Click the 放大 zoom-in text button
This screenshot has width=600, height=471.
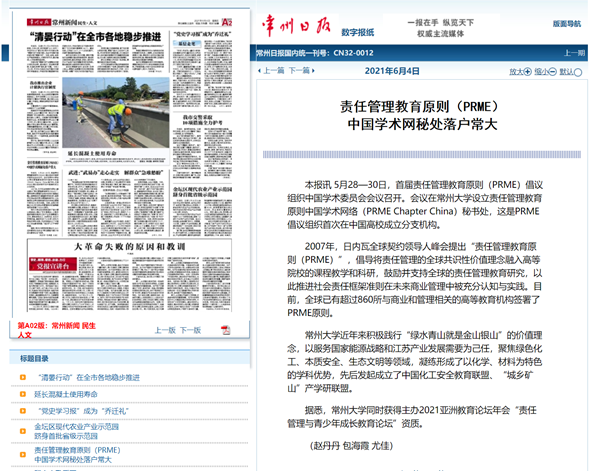coord(516,71)
